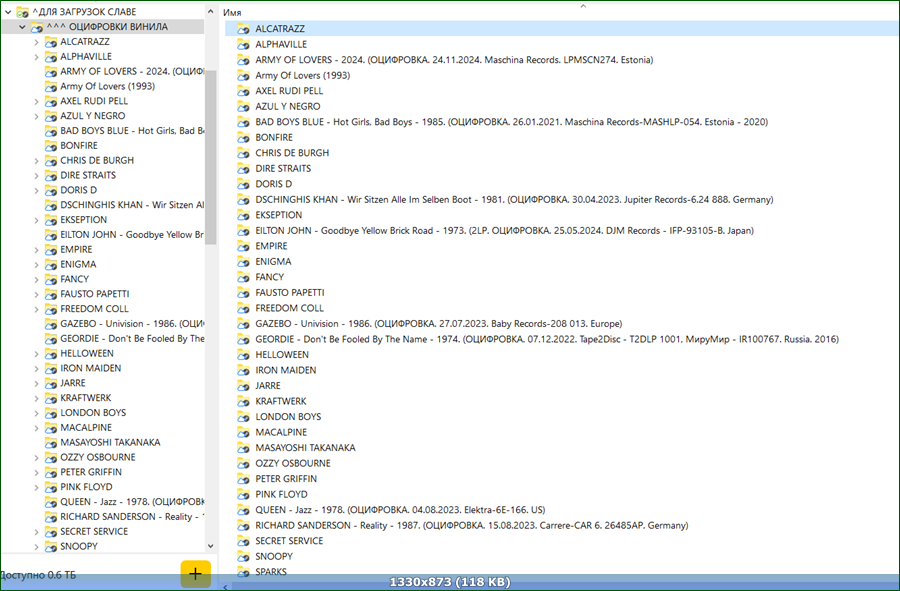Expand ALCATRAZZ in the folder tree
This screenshot has width=900, height=591.
click(x=37, y=41)
